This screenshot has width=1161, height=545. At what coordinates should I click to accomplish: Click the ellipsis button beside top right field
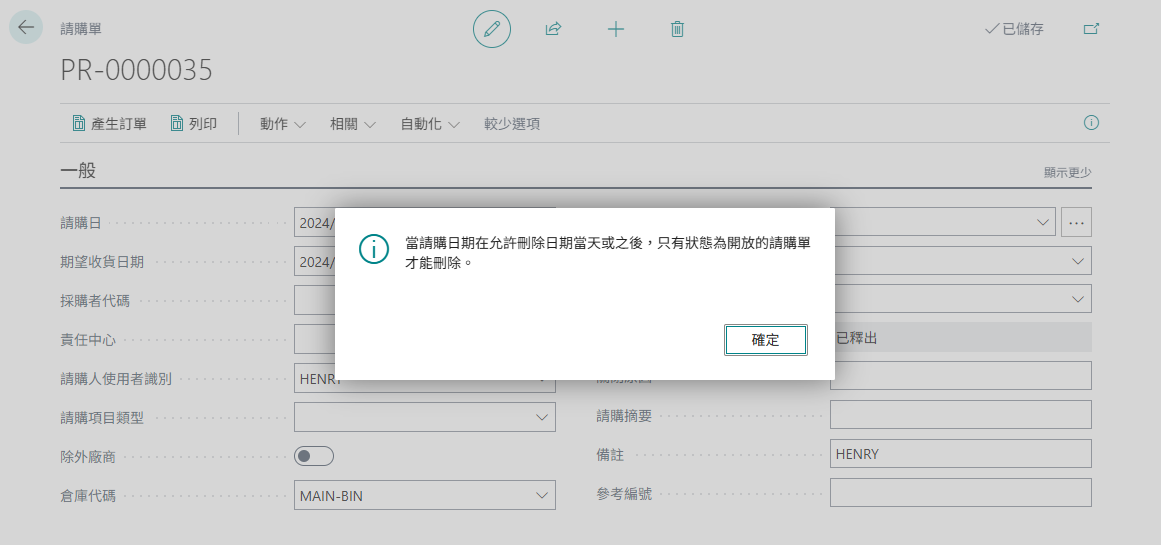1077,222
